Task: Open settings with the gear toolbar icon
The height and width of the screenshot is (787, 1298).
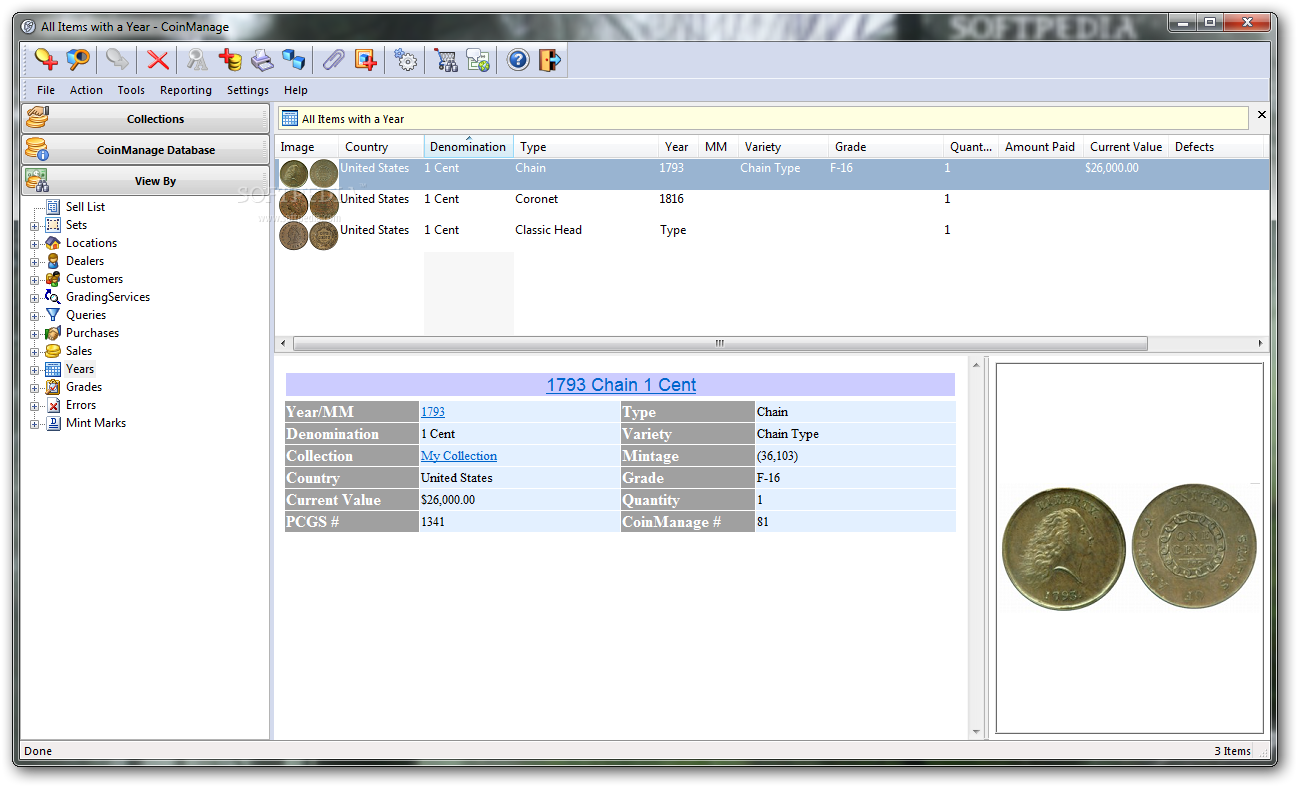Action: 405,60
